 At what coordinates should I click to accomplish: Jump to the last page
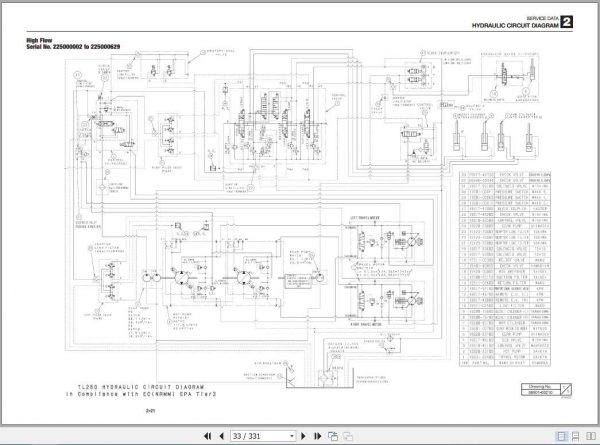pos(317,436)
